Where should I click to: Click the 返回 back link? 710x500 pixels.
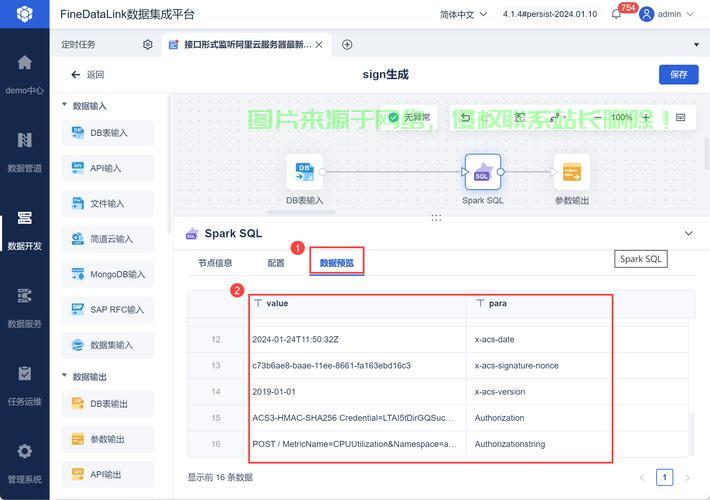pyautogui.click(x=88, y=75)
